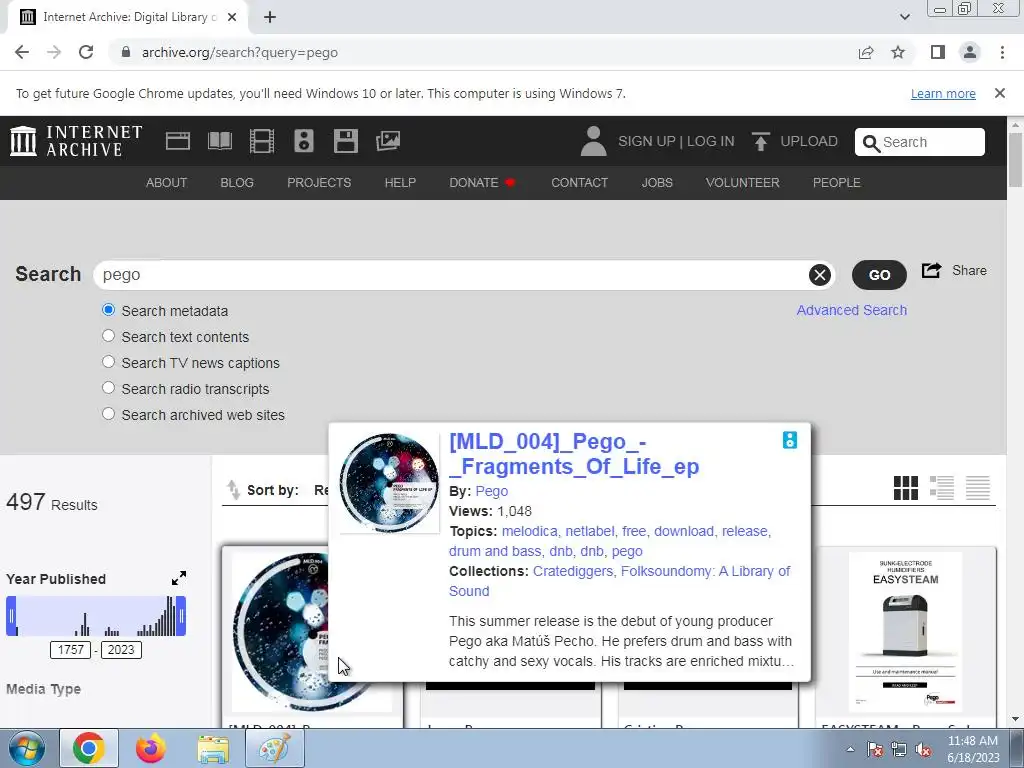
Task: Open the BLOG menu item
Action: click(x=237, y=183)
